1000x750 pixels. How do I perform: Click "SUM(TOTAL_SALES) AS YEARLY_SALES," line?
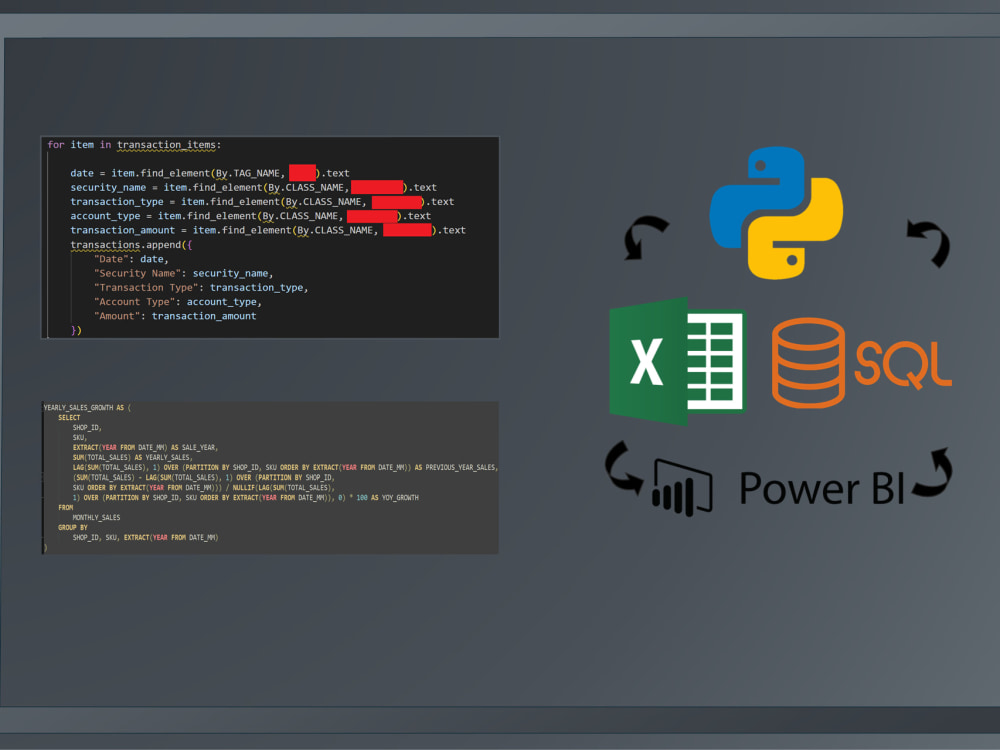133,457
